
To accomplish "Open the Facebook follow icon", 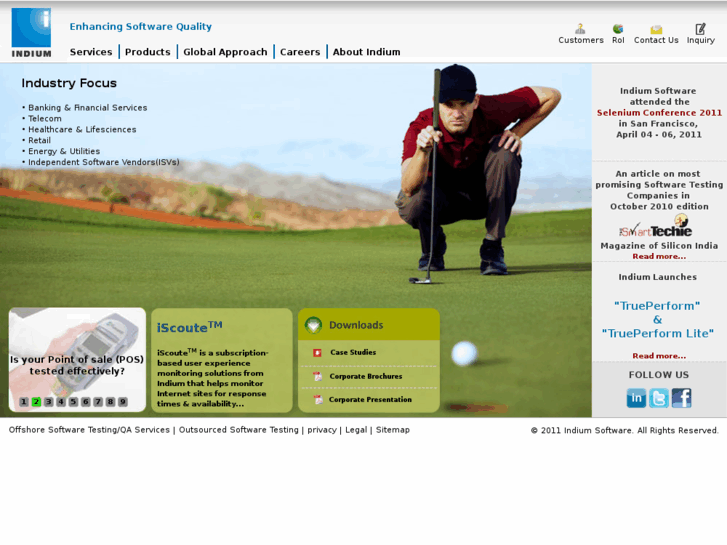I will click(682, 398).
